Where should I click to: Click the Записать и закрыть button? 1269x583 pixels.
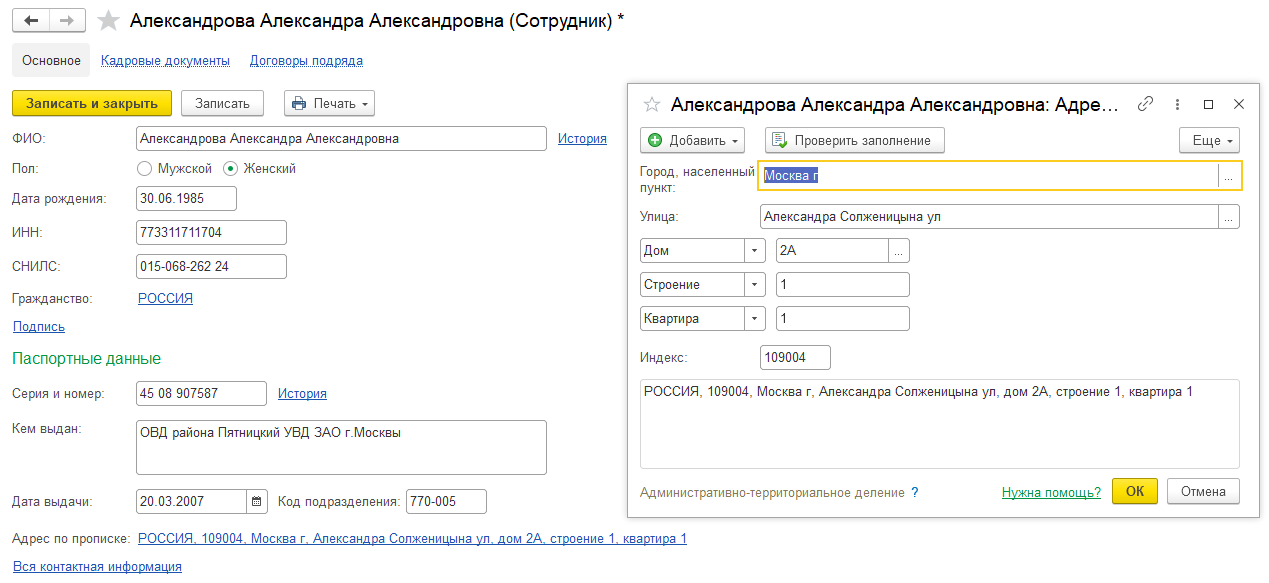(x=92, y=103)
